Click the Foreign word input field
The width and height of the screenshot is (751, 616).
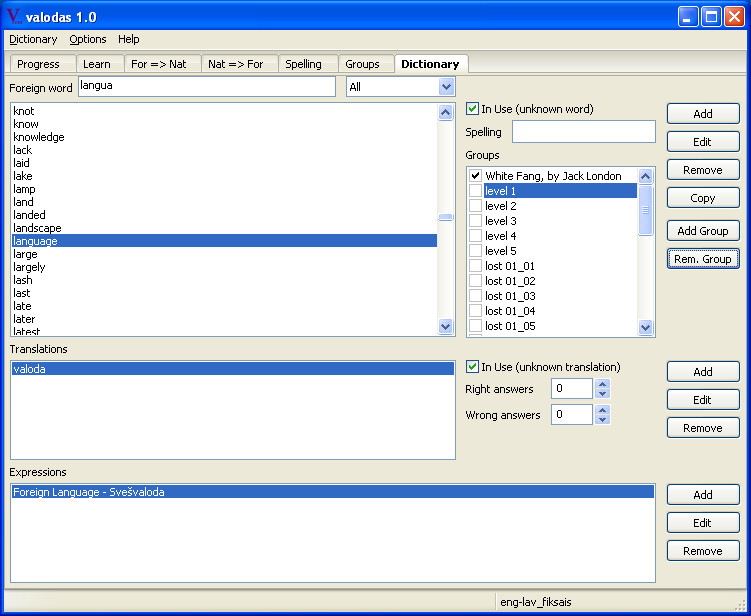pyautogui.click(x=207, y=87)
